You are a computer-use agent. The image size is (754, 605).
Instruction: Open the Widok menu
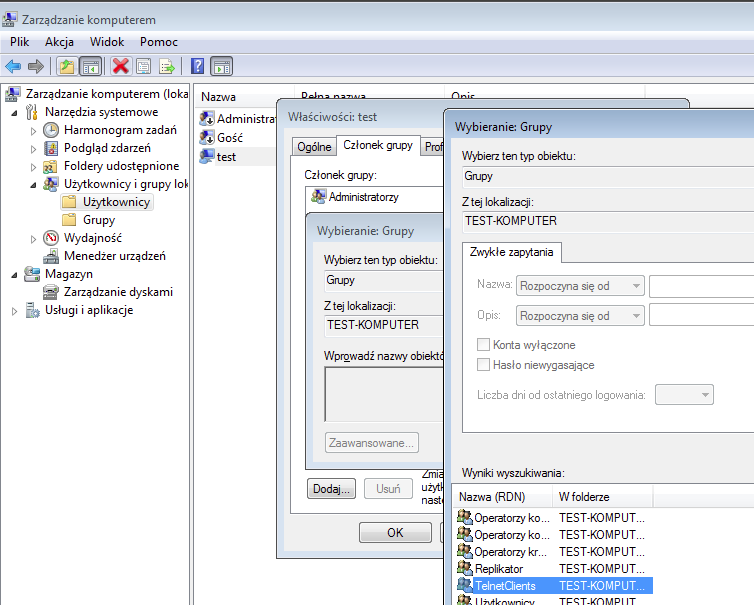107,42
